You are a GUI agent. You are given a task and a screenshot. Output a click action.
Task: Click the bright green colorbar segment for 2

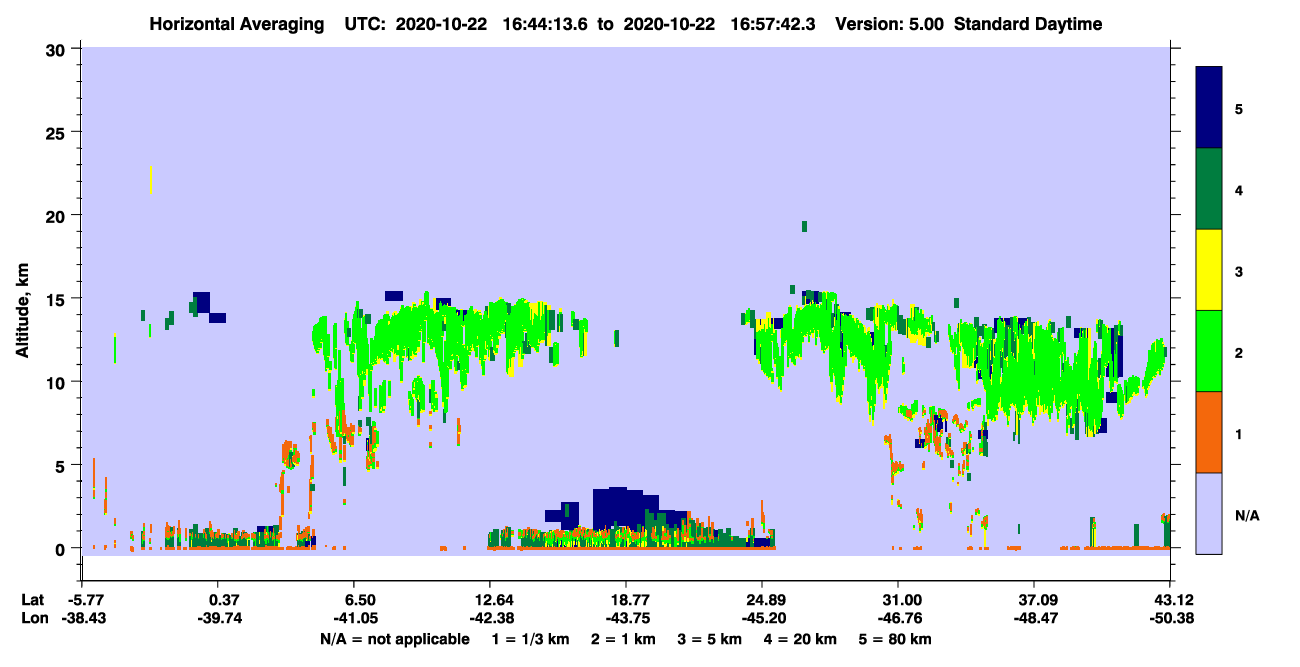[1209, 351]
